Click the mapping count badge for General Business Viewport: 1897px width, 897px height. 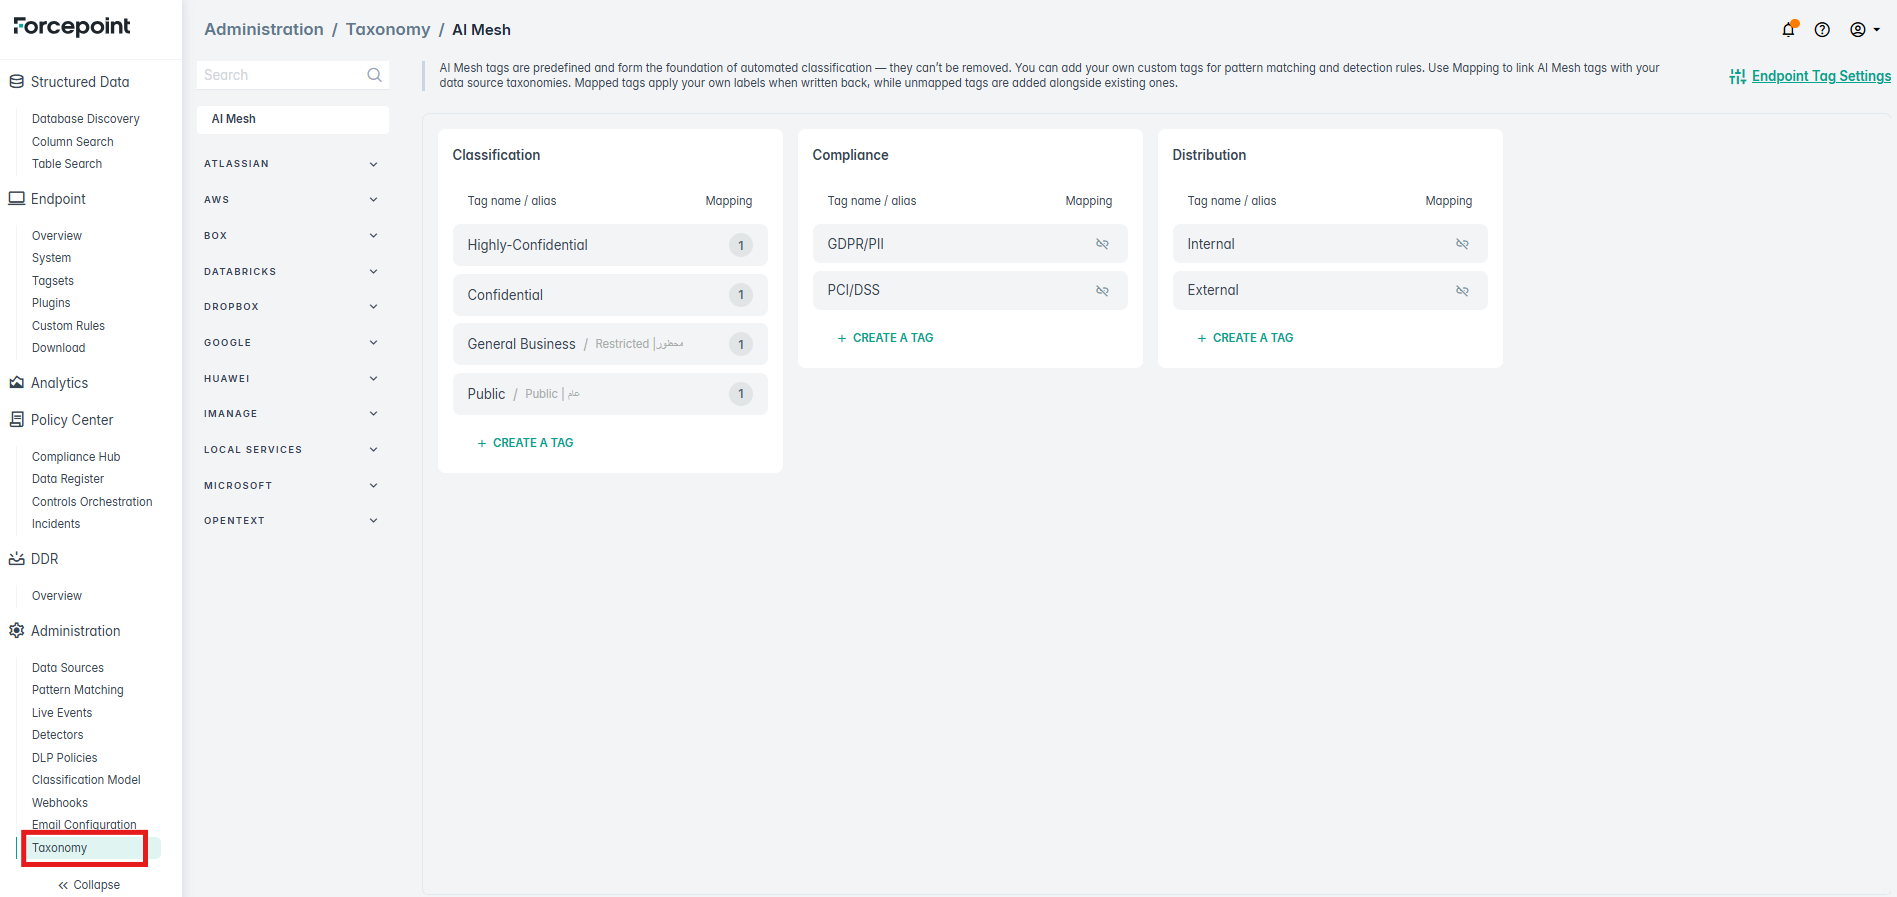[x=741, y=344]
